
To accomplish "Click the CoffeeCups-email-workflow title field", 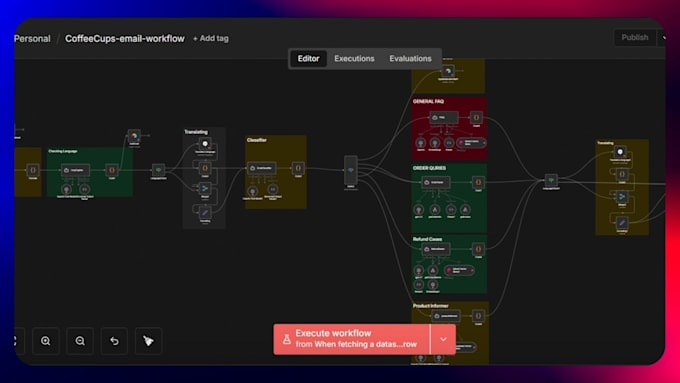I will point(125,39).
